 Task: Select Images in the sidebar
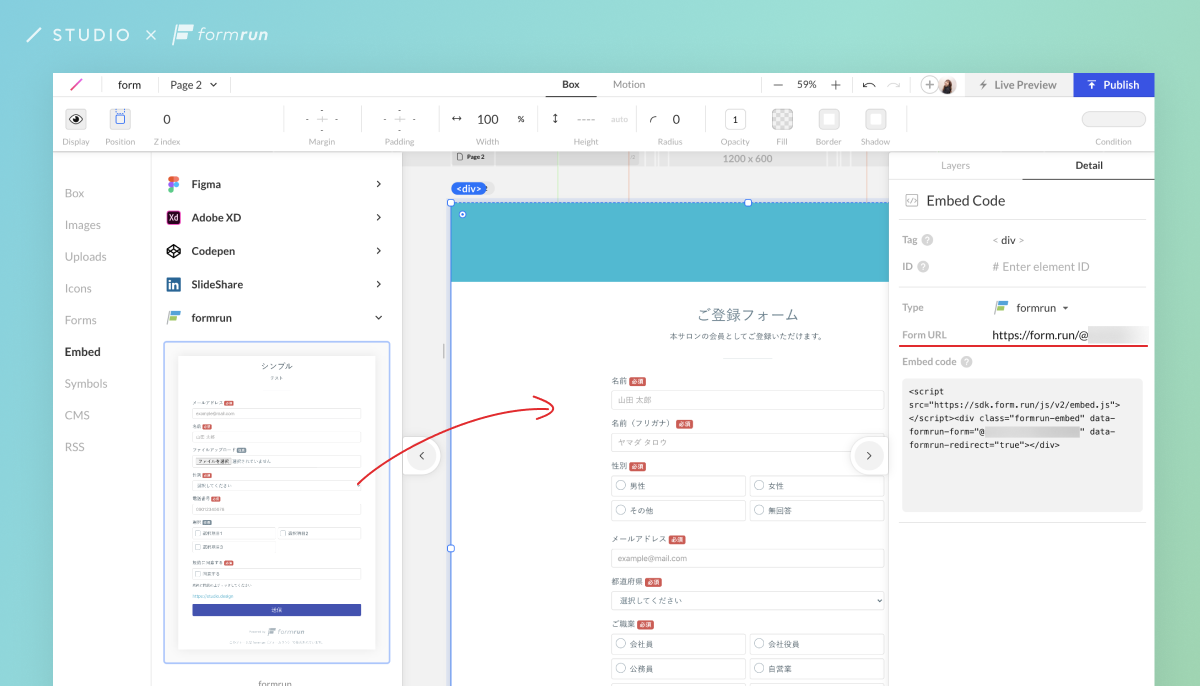(83, 225)
